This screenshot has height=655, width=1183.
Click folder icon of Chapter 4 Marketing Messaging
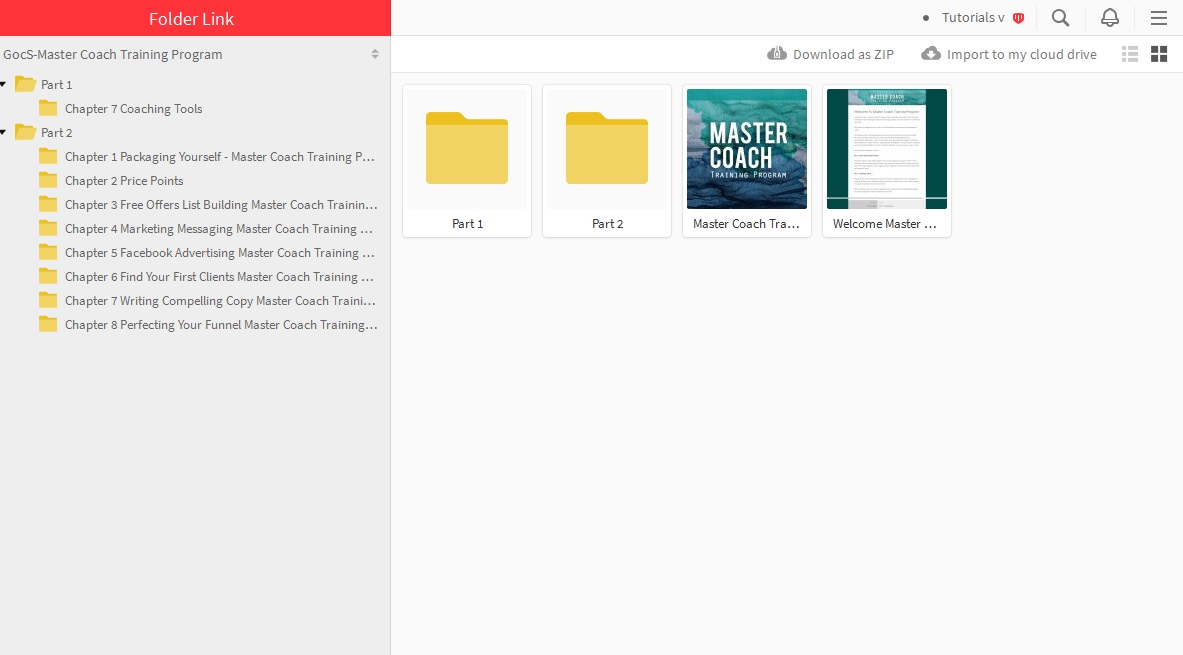click(48, 228)
